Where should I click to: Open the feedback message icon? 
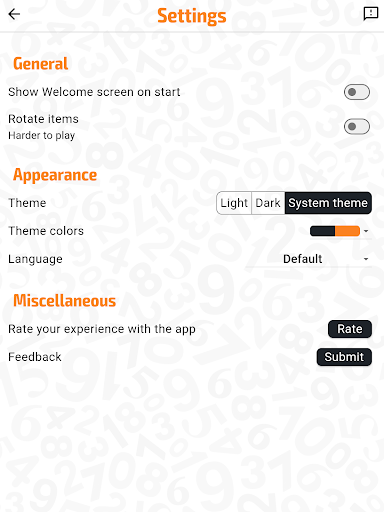click(370, 14)
